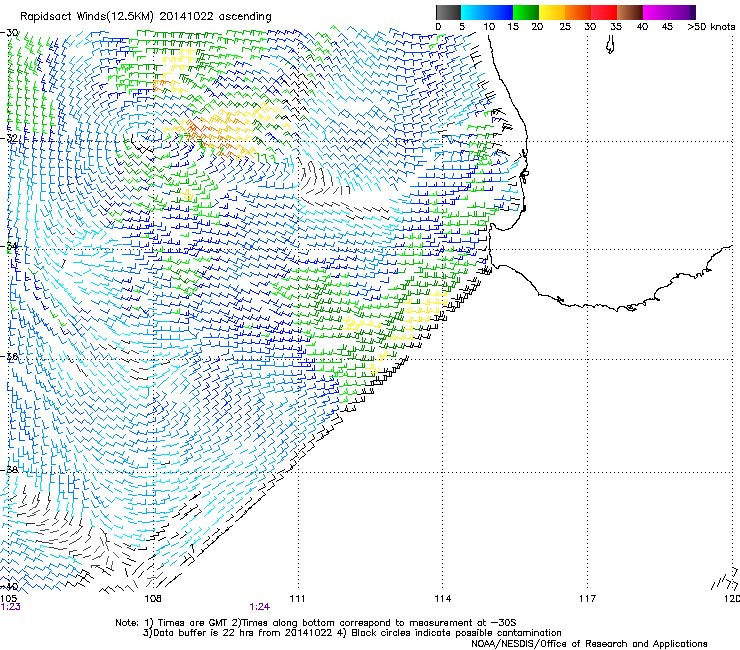Click the '25' knots legend label

click(565, 27)
